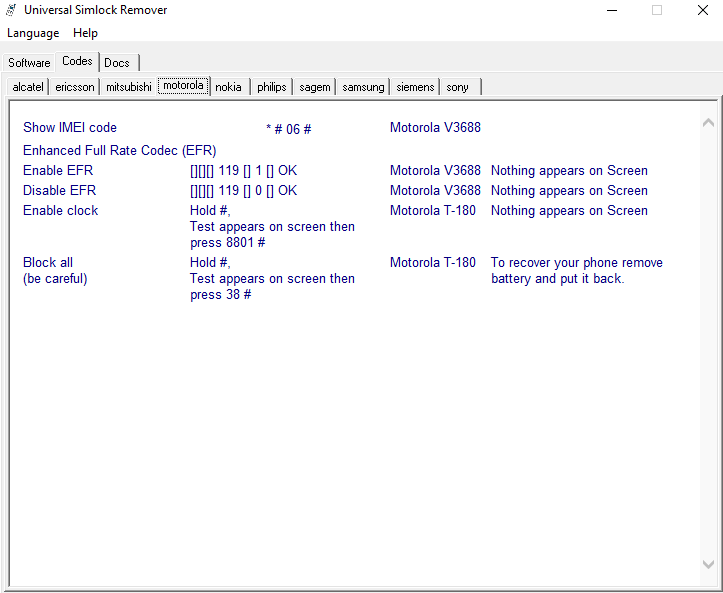
Task: Click the Universal Simlock Remover title bar icon
Action: (x=11, y=10)
